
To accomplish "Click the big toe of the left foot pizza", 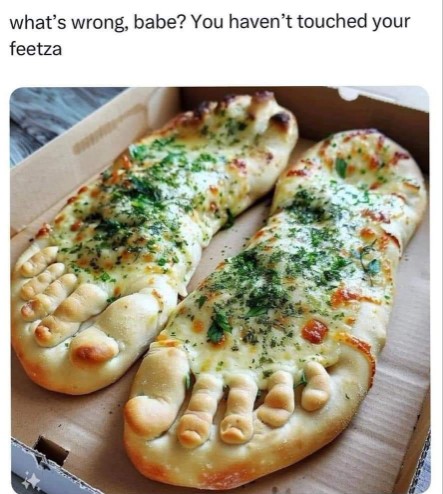I will [94, 351].
